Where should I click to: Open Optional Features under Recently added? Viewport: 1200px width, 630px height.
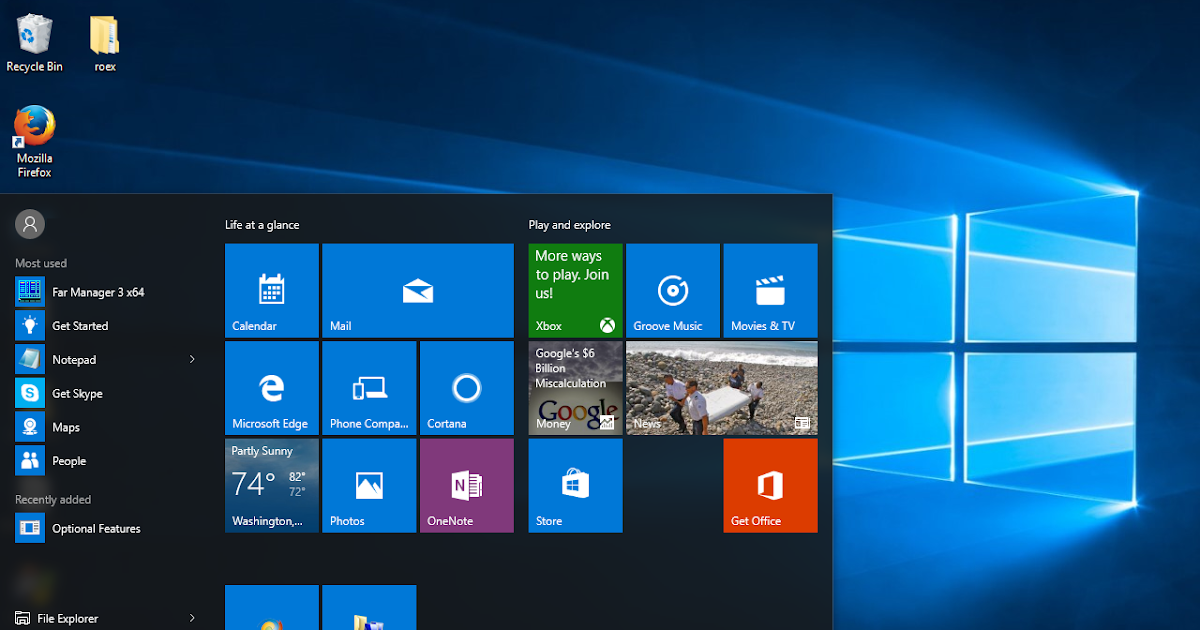pyautogui.click(x=95, y=528)
